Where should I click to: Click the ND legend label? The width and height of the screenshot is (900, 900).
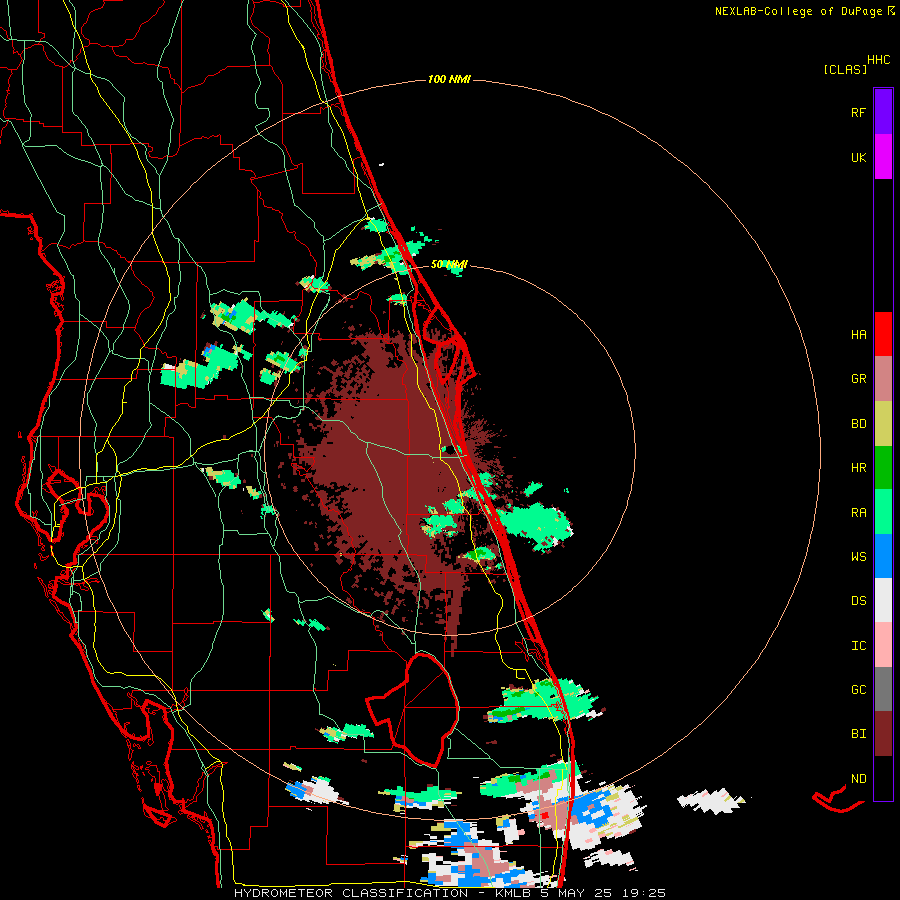(x=858, y=779)
